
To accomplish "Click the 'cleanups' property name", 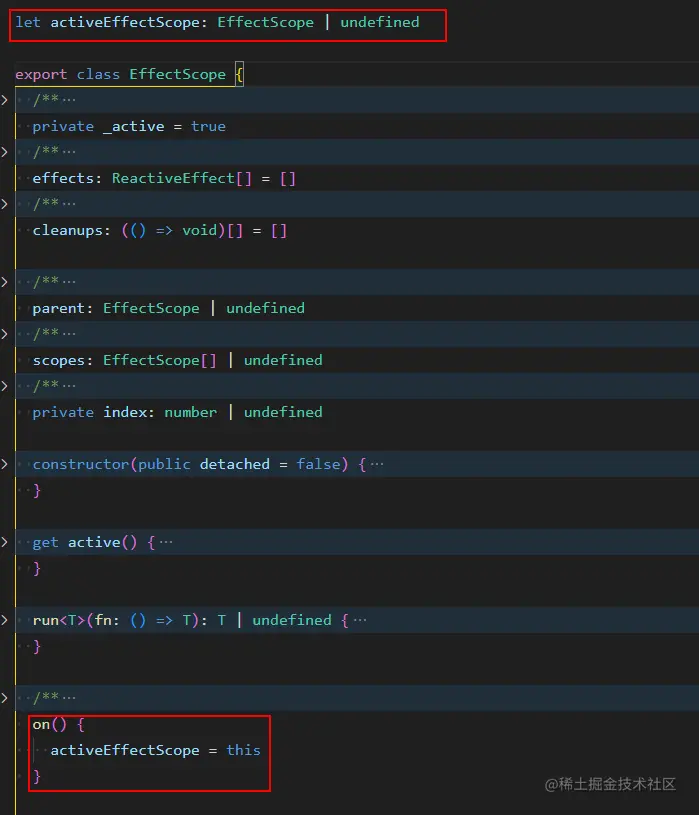I will pos(68,230).
